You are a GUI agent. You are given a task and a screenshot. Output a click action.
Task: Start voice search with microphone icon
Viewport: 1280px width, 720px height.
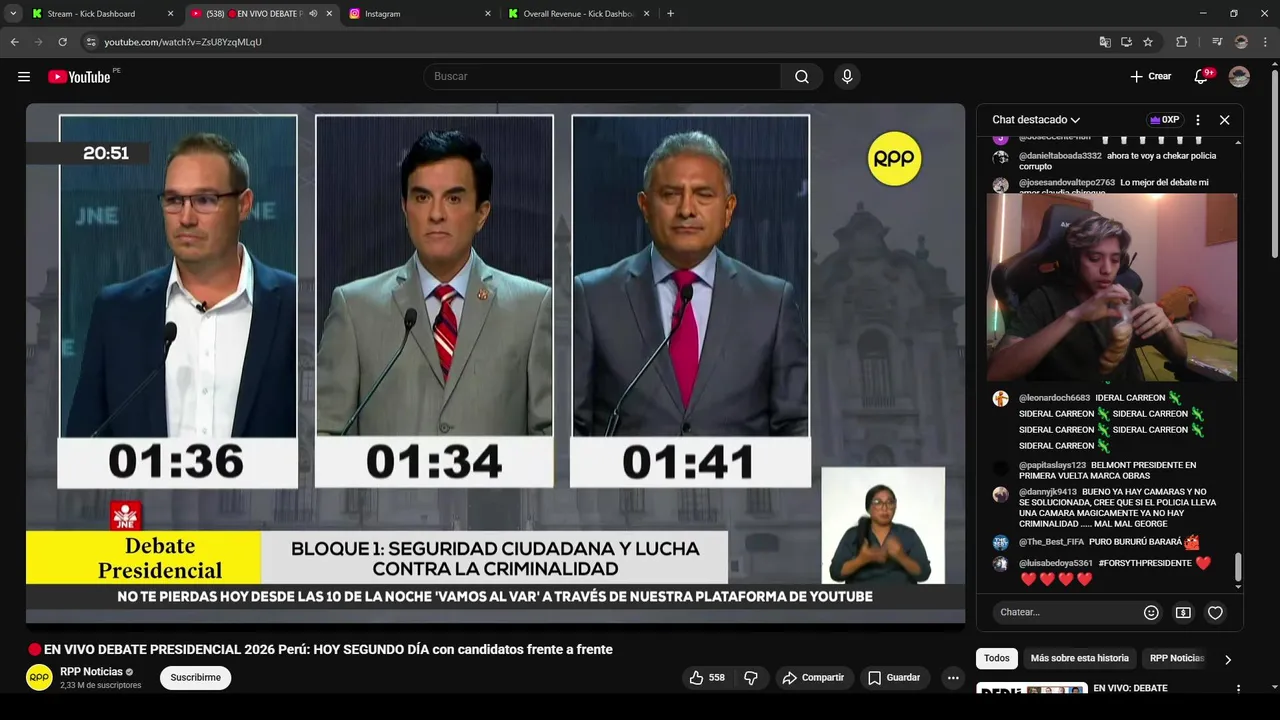click(847, 77)
